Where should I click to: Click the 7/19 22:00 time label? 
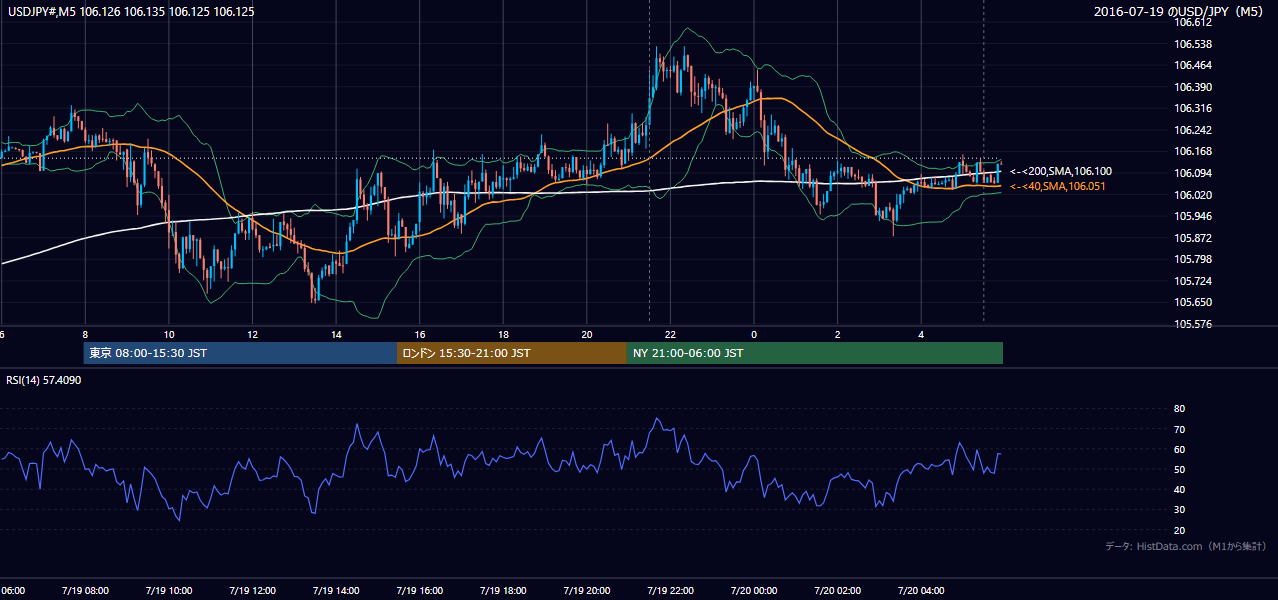pos(670,591)
